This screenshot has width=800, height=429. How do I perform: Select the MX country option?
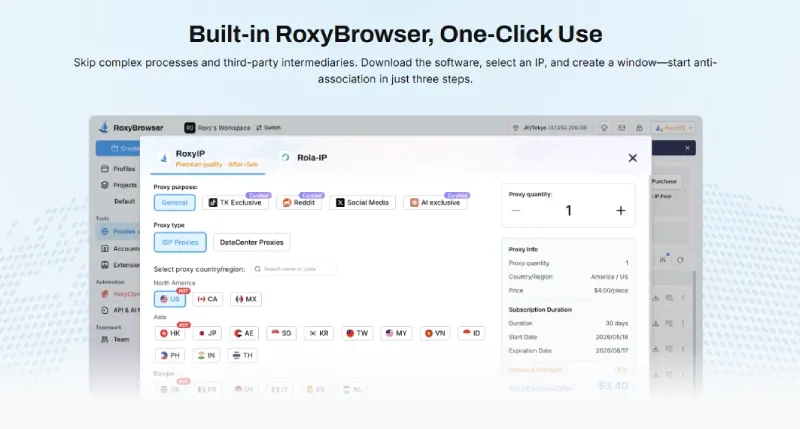pyautogui.click(x=246, y=299)
